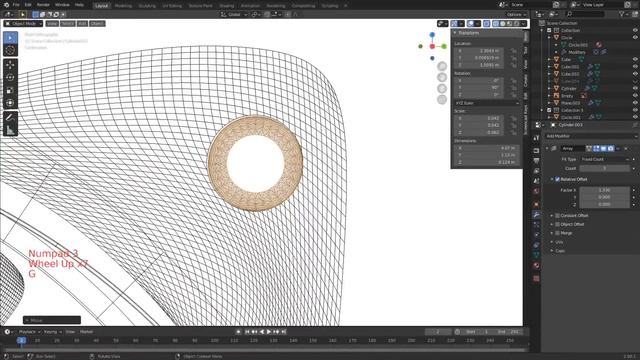Click the viewport zoom magnifier gizmo
Screen dimensions: 640x360
pos(442,66)
